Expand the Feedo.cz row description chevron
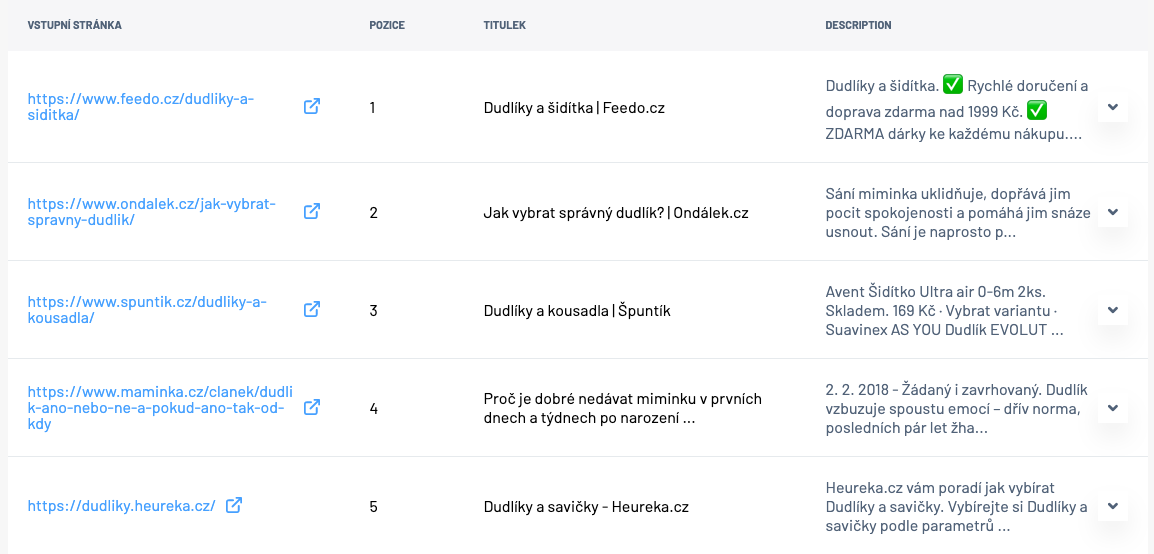Screen dimensions: 1154x554 click(x=1113, y=107)
